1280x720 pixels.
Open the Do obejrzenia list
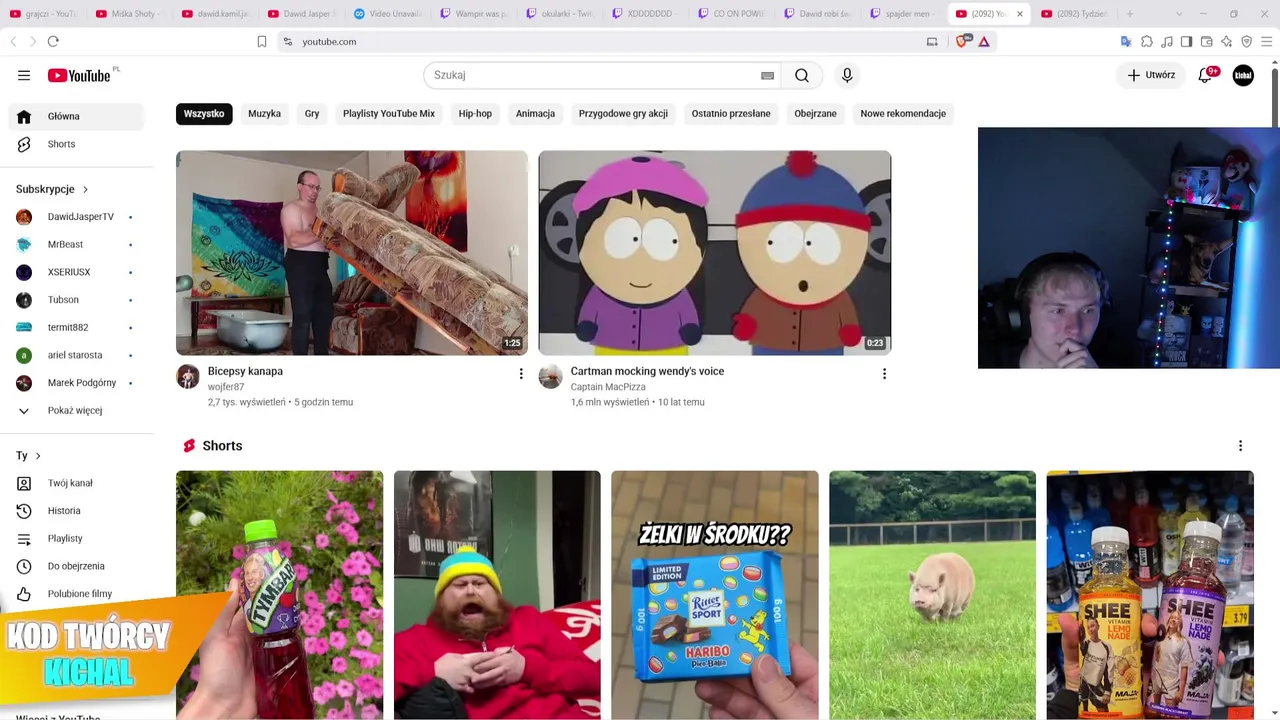tap(75, 566)
